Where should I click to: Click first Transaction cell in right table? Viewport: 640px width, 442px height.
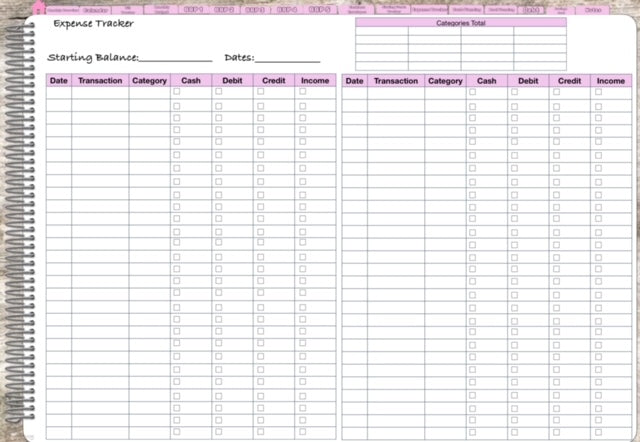click(395, 92)
